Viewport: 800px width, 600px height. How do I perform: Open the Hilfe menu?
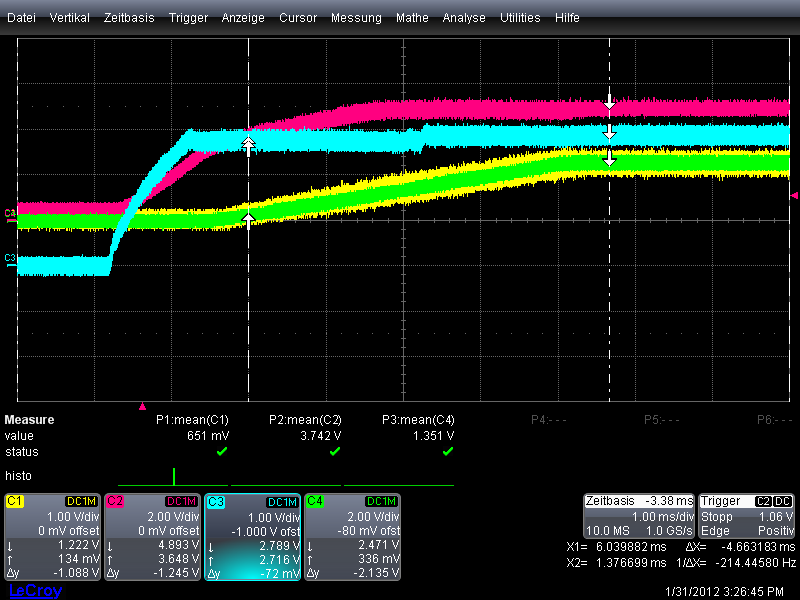click(x=567, y=18)
